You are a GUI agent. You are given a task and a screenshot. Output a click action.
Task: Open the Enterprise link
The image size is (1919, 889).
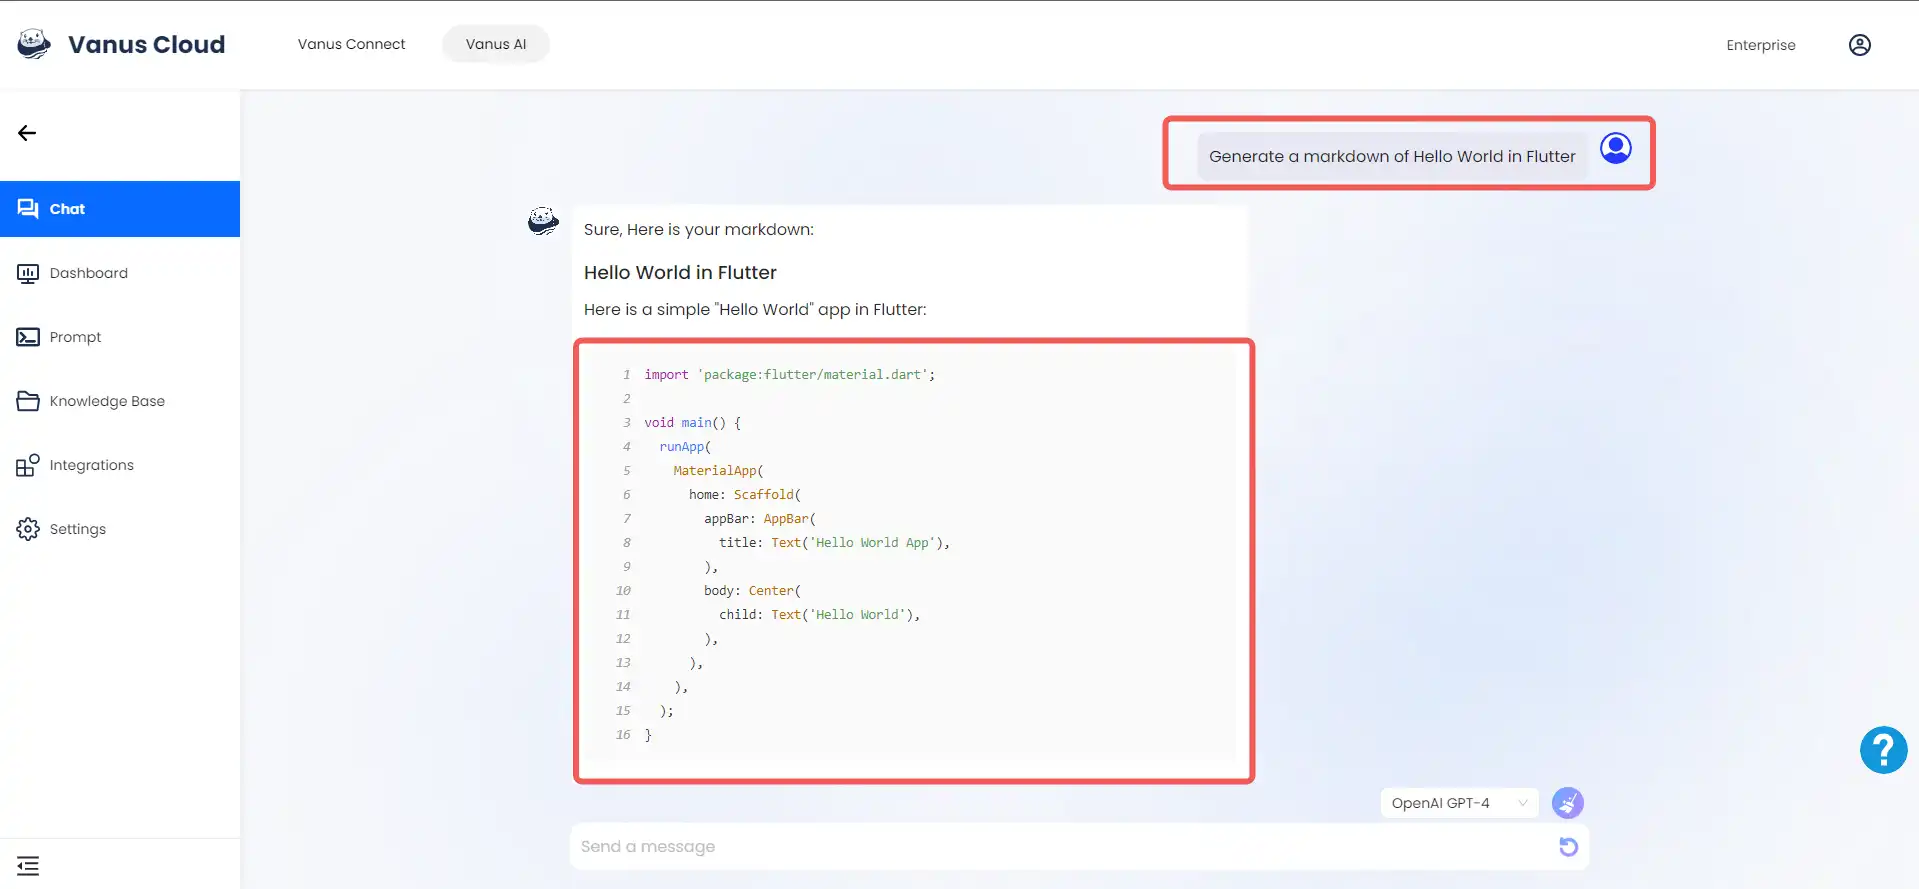click(1760, 45)
